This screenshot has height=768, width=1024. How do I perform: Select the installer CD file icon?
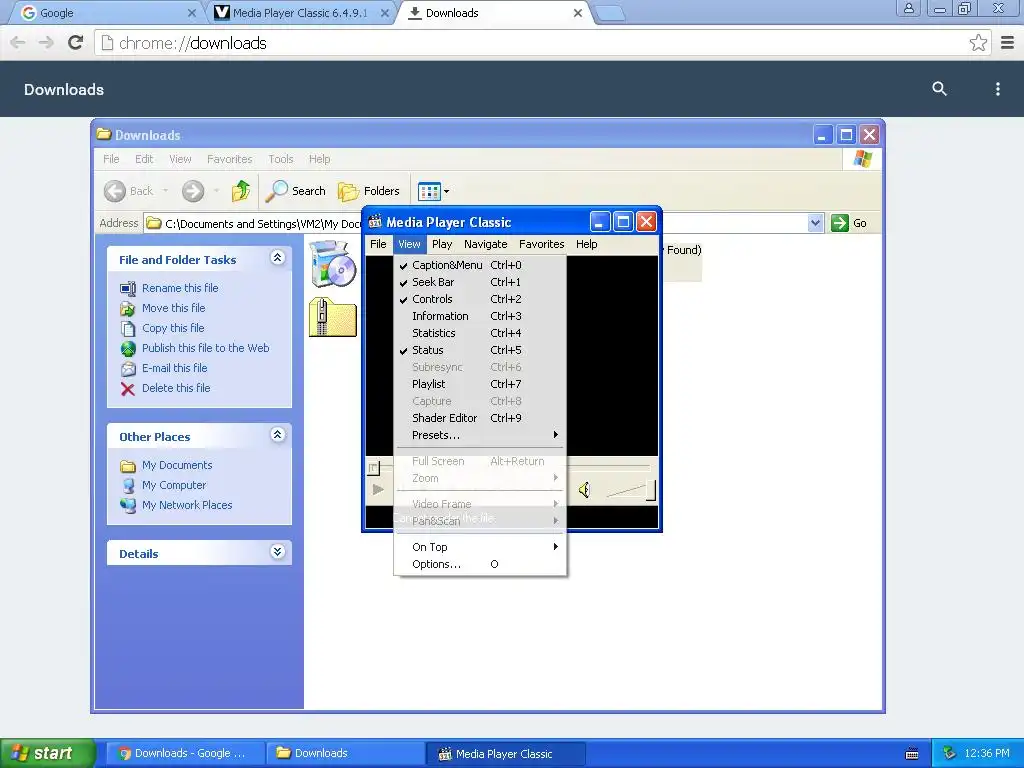click(x=333, y=263)
